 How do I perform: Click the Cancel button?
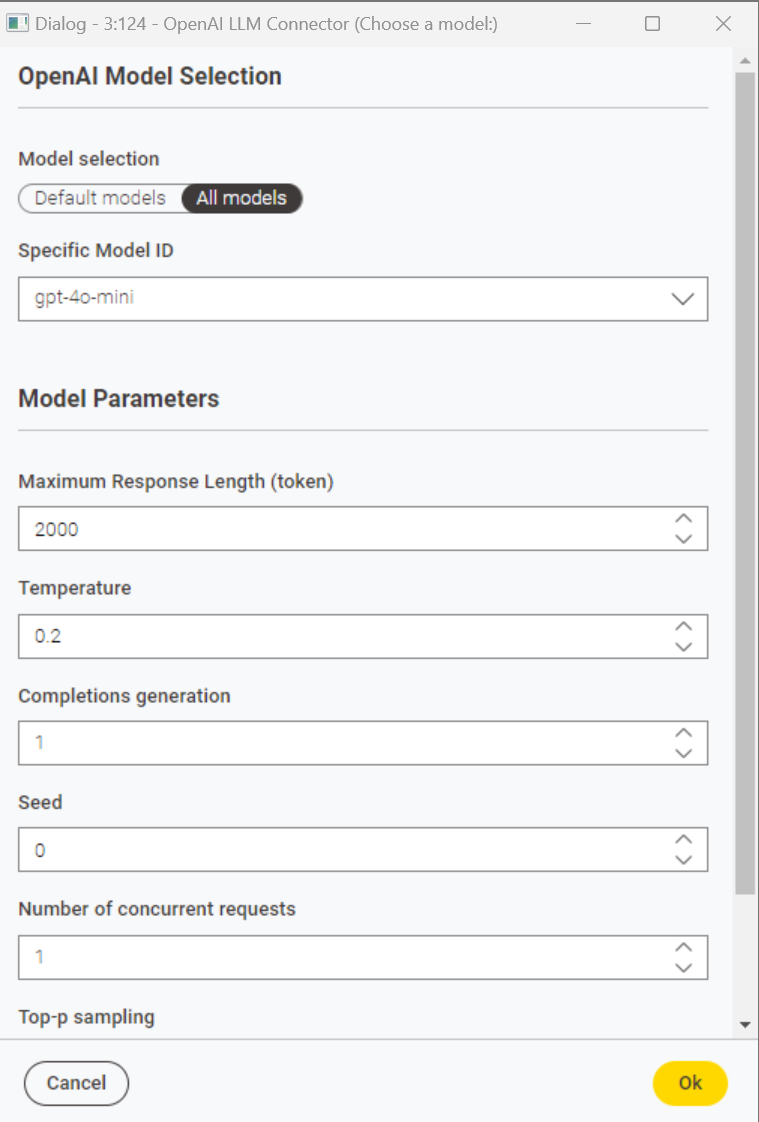[x=77, y=1083]
